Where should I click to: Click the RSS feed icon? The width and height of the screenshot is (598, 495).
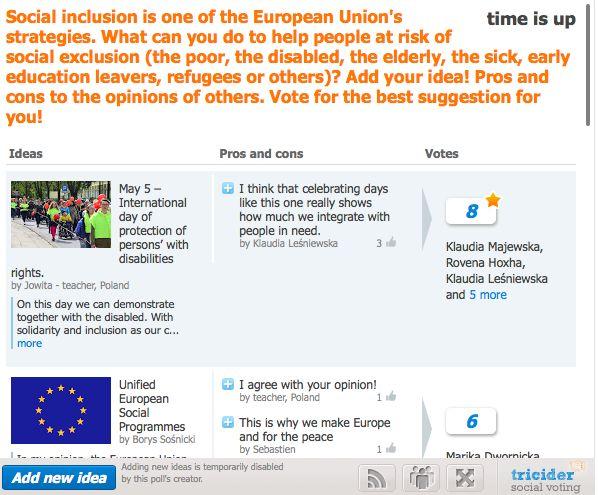376,478
